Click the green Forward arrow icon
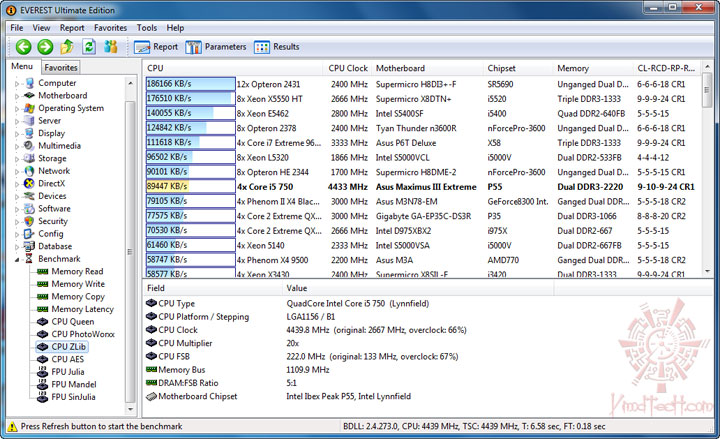The height and width of the screenshot is (439, 720). pyautogui.click(x=45, y=46)
